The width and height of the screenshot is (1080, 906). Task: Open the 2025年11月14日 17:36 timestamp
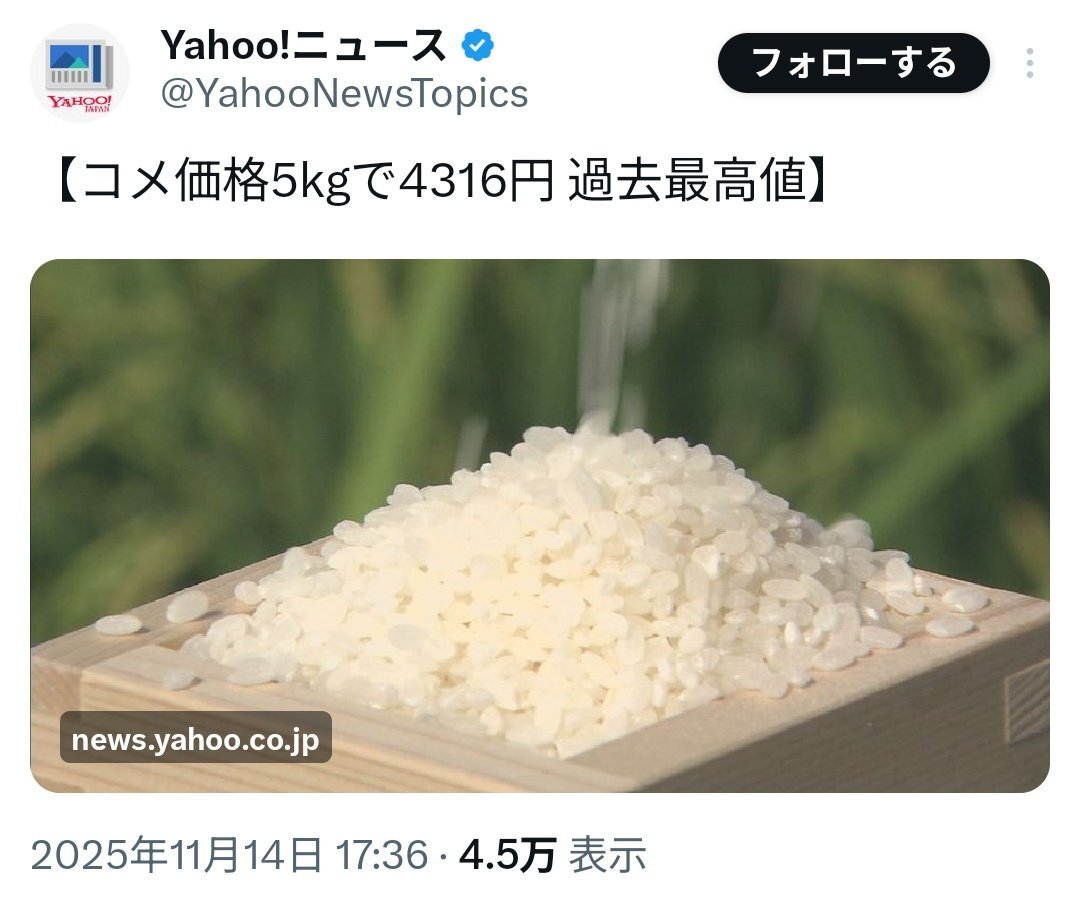[x=229, y=854]
